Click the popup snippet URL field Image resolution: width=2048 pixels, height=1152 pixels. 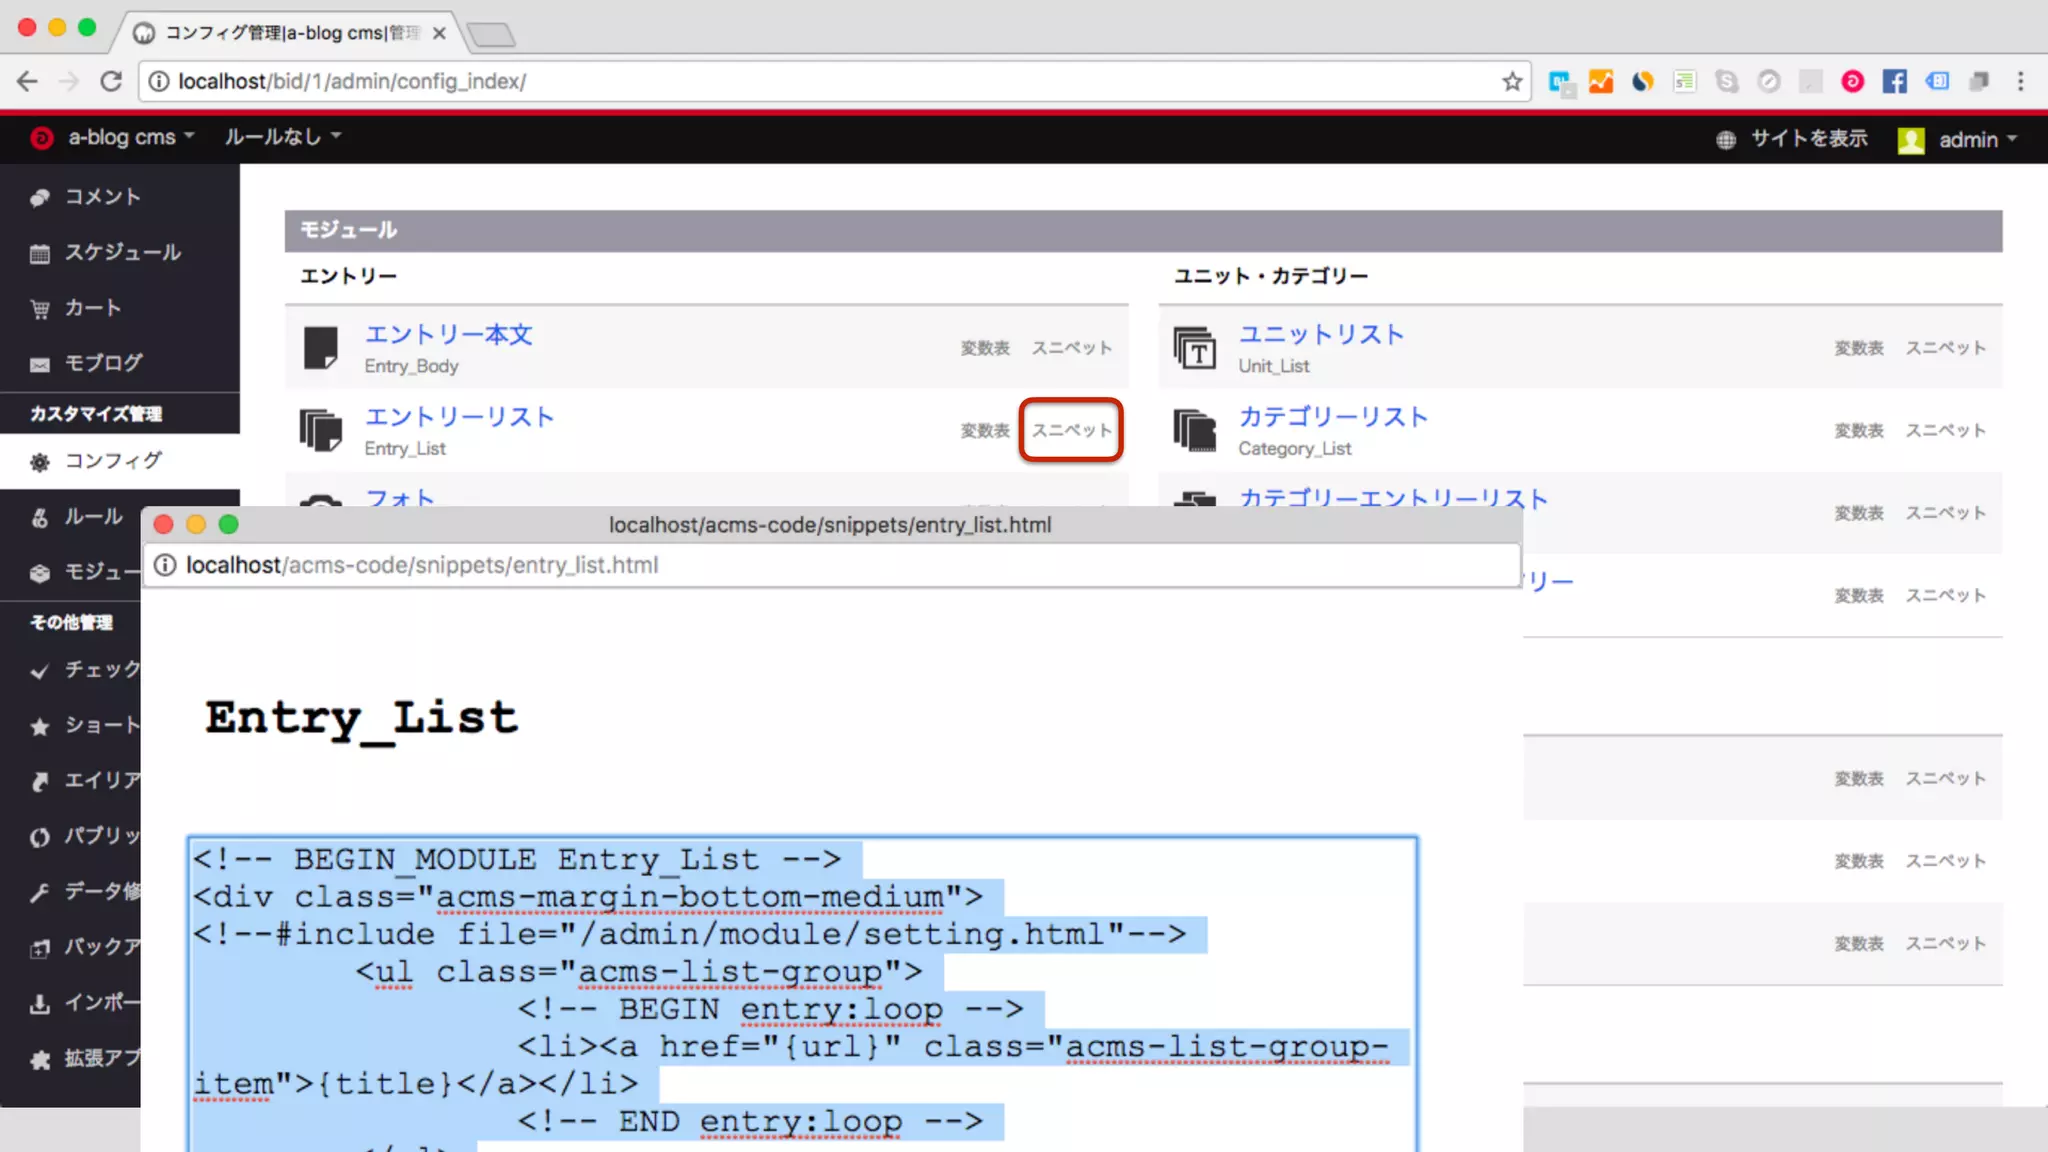tap(830, 566)
